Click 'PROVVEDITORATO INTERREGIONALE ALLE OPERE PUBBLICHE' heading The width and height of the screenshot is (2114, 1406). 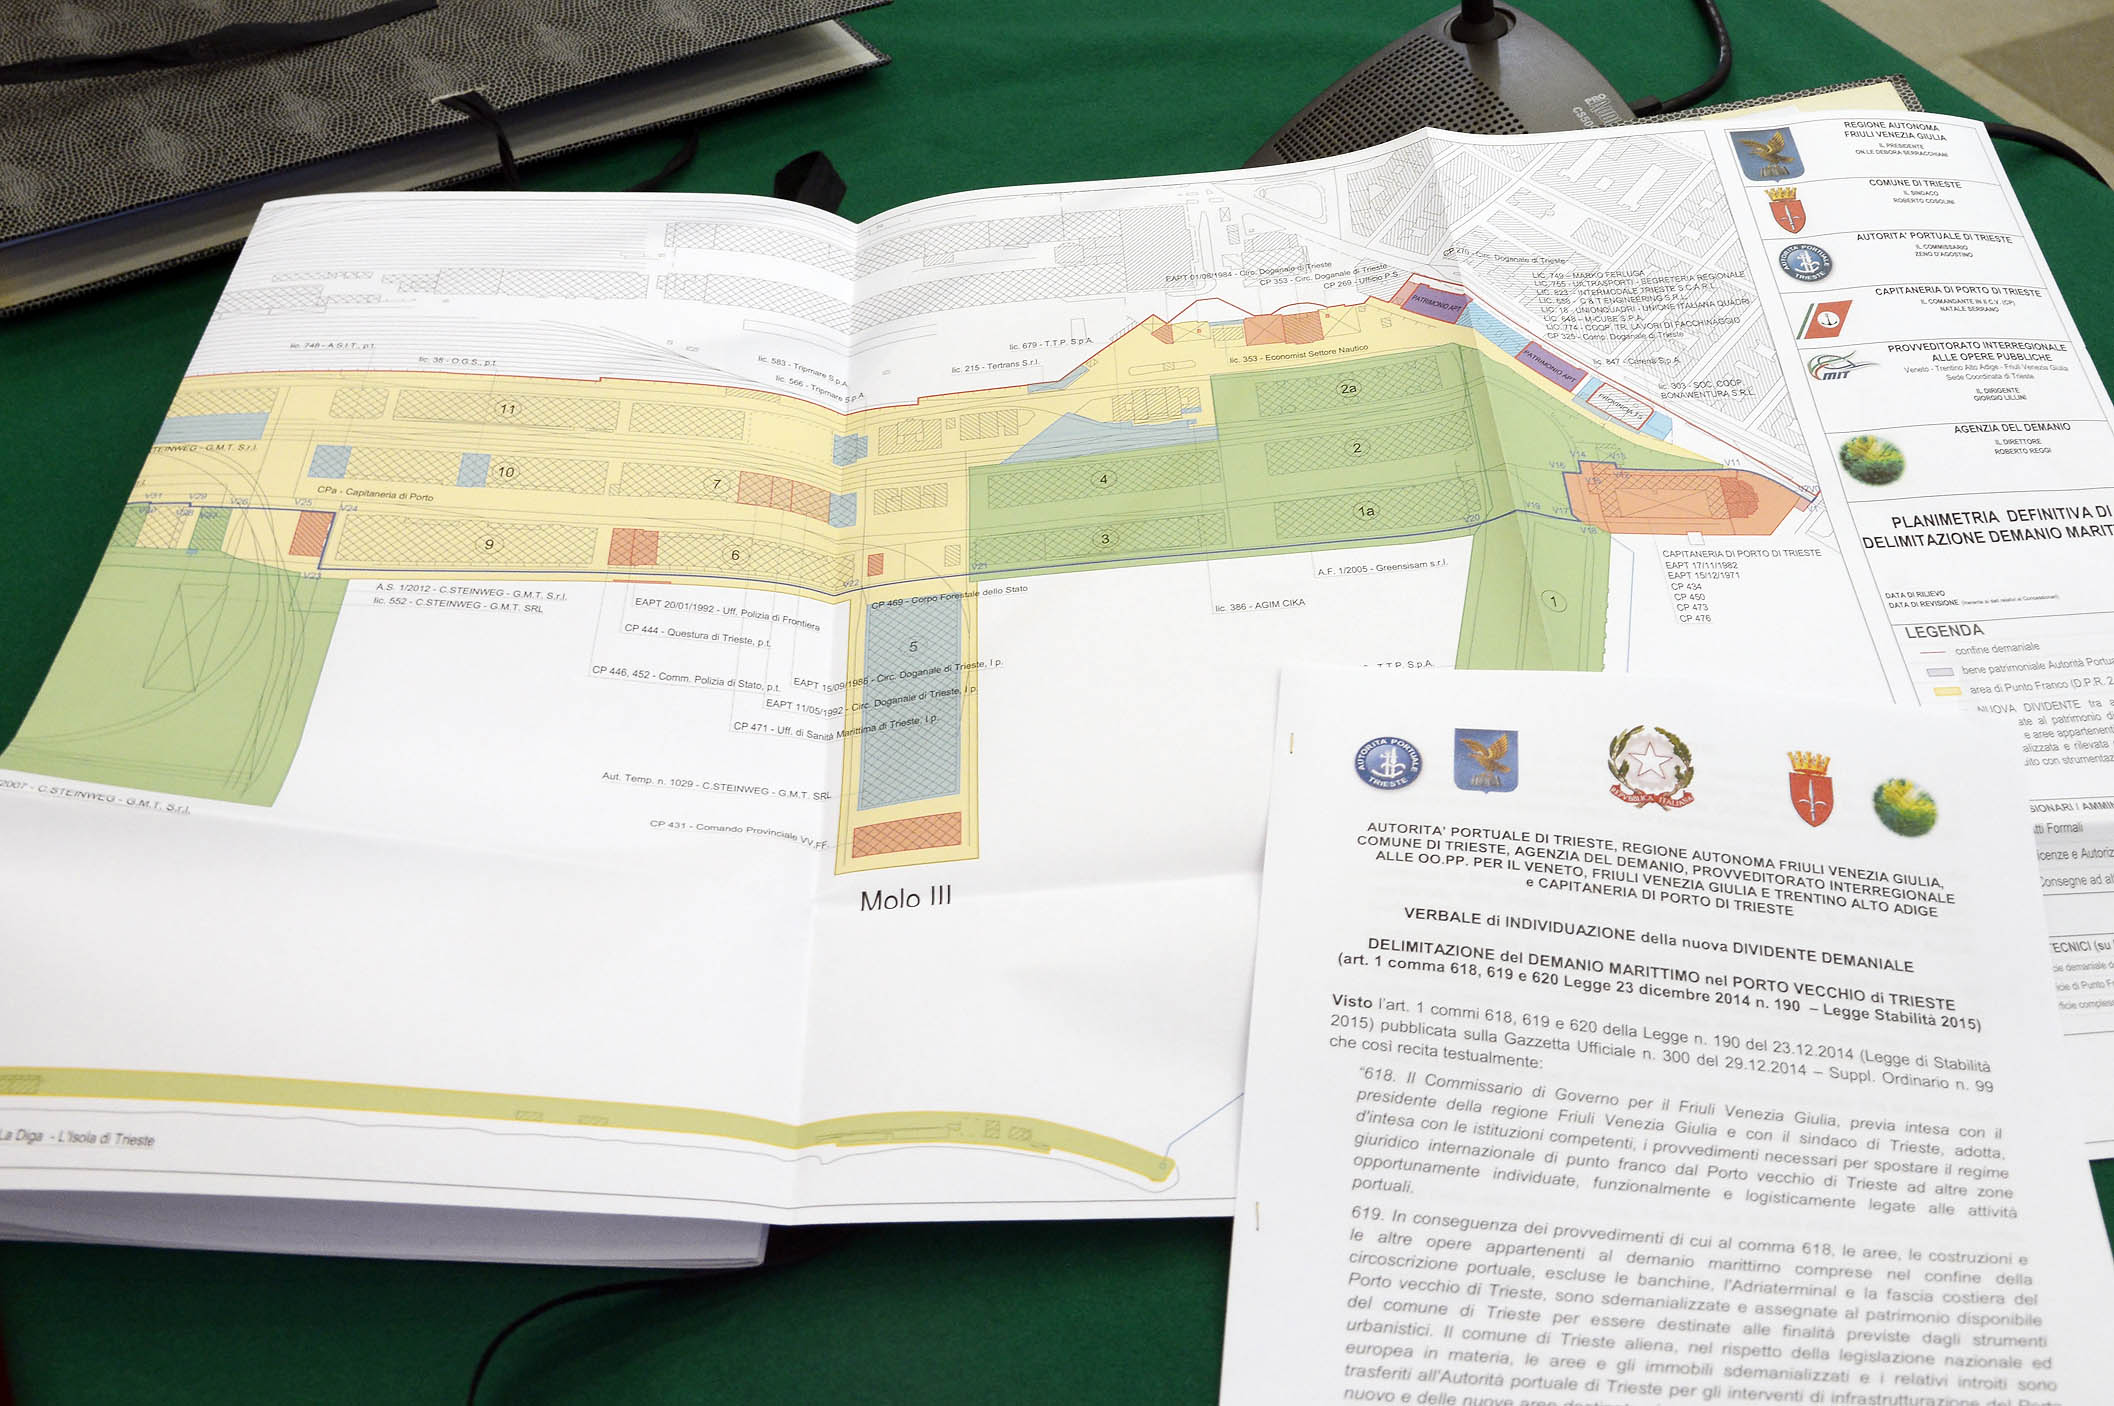1976,351
